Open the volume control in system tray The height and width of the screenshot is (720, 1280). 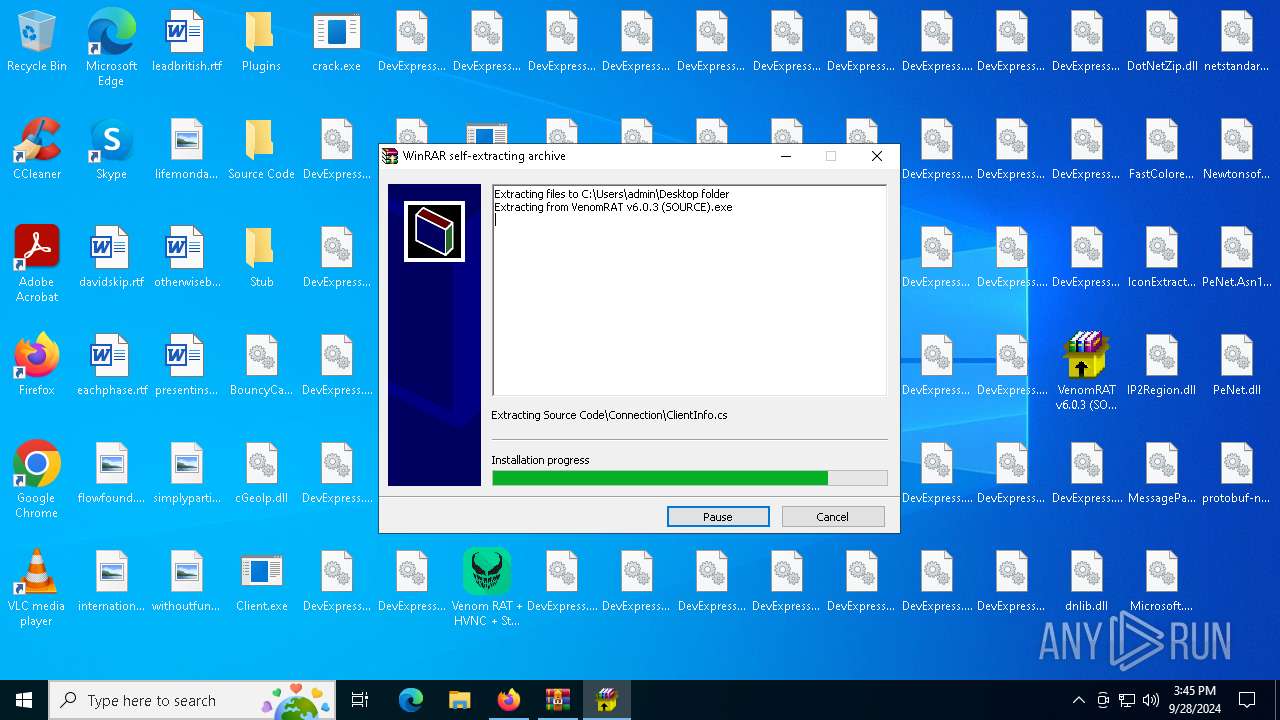click(1151, 700)
